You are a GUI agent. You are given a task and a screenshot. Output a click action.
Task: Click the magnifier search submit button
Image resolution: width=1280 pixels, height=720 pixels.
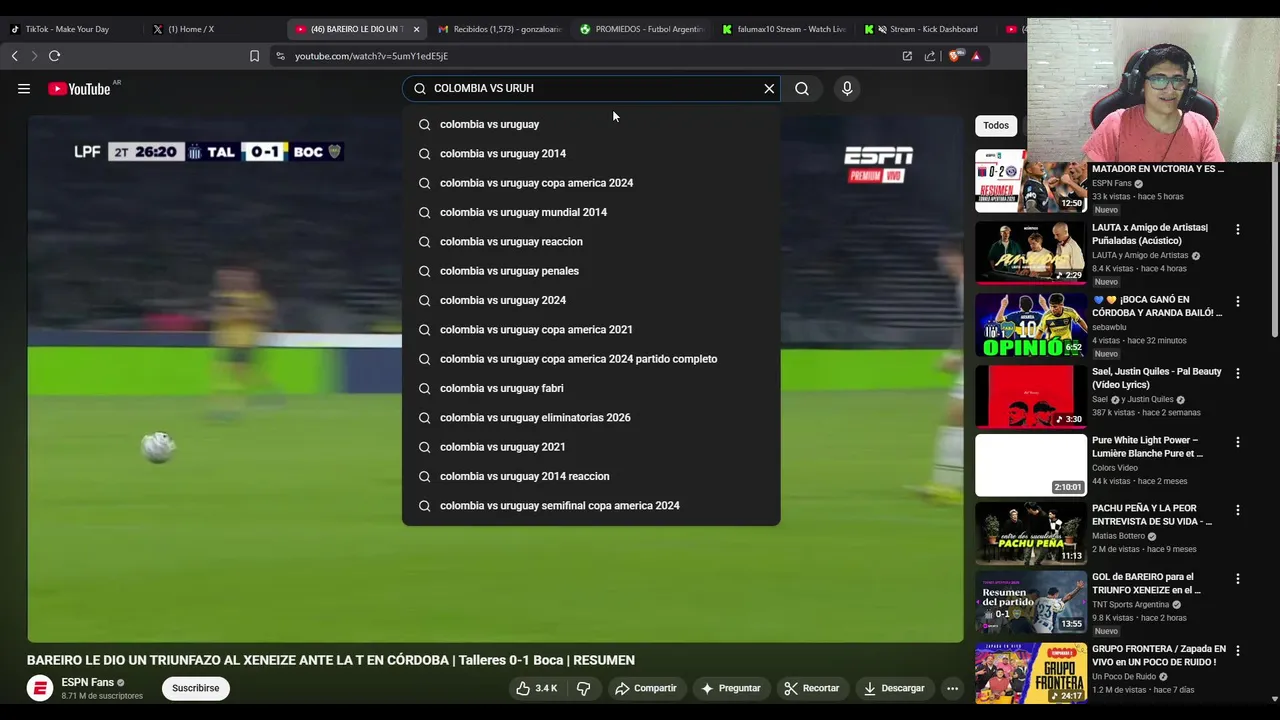coord(802,89)
